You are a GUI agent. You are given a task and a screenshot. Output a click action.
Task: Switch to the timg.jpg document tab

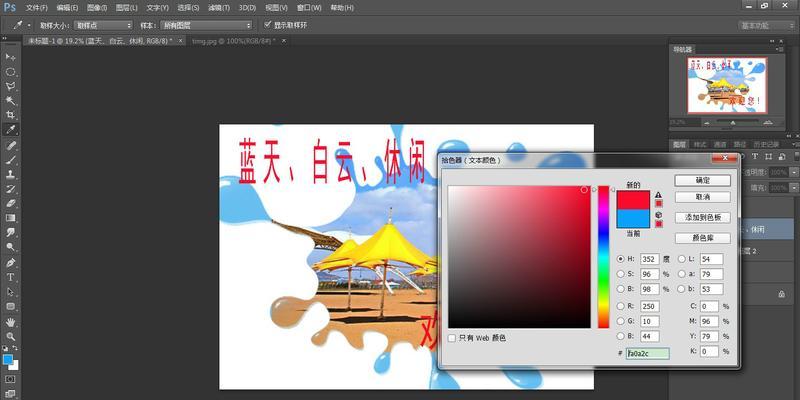[x=234, y=41]
